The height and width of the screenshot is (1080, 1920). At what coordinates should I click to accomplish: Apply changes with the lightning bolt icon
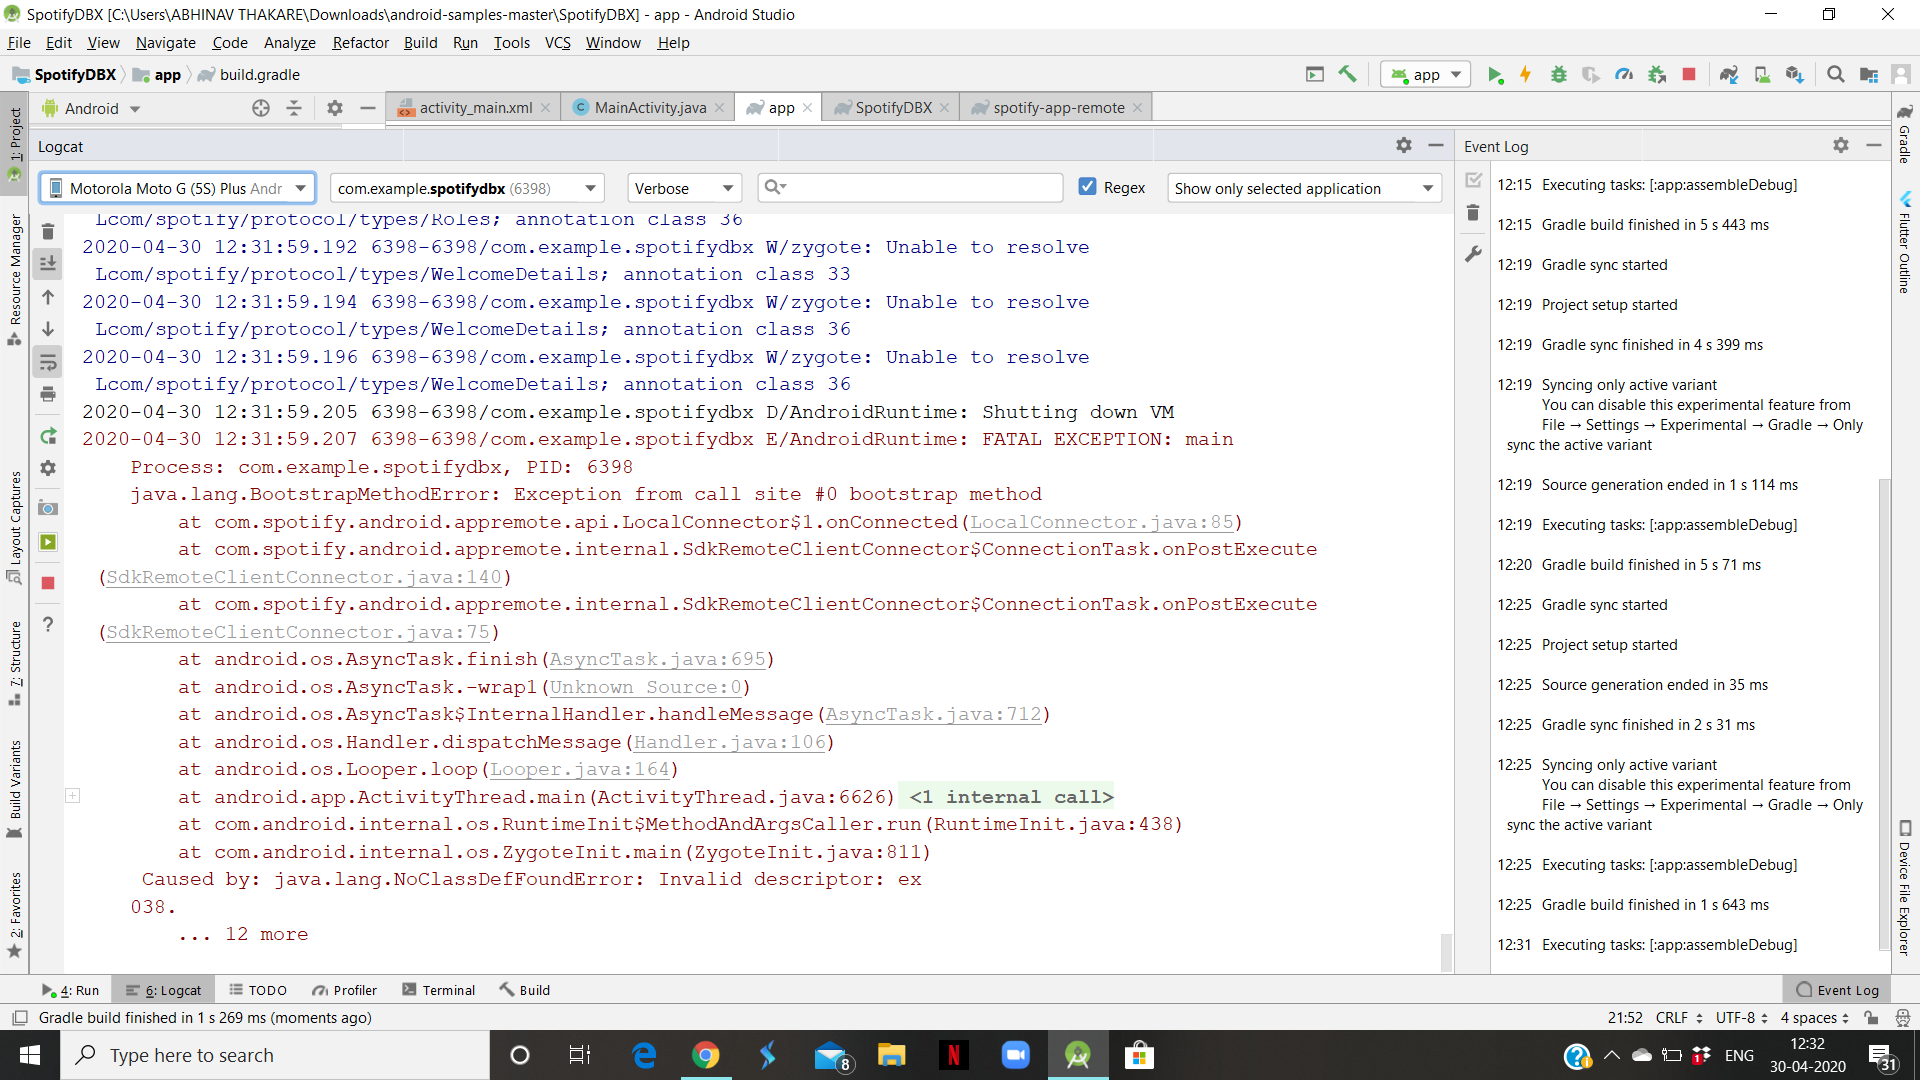click(1526, 74)
